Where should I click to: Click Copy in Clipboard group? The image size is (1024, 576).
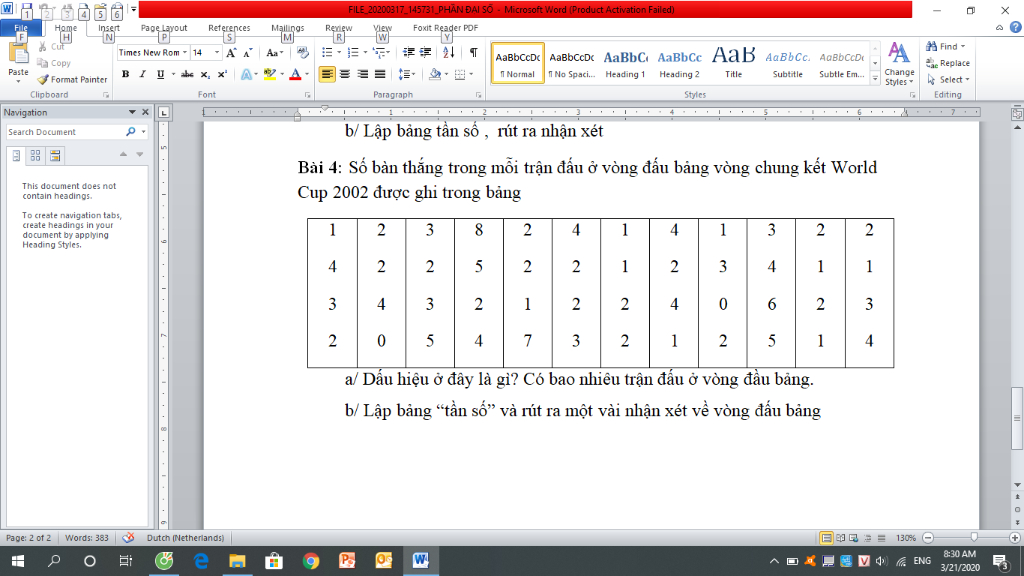pyautogui.click(x=54, y=63)
